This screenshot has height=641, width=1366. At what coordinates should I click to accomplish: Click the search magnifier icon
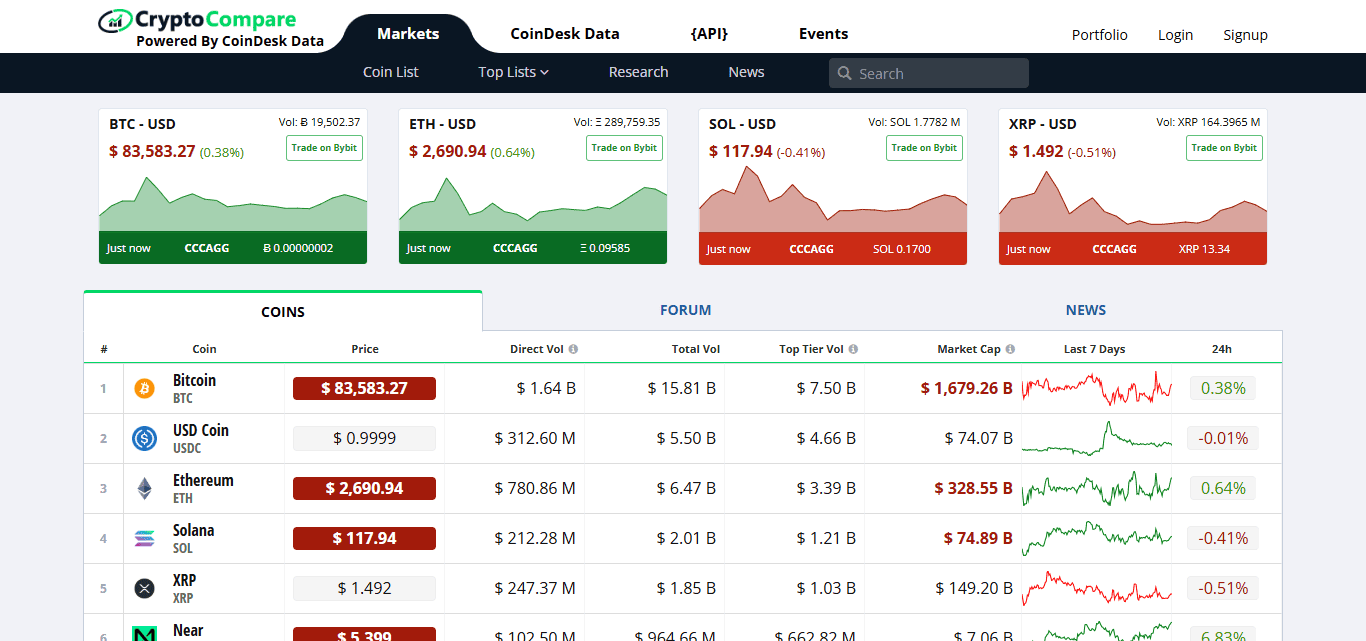(845, 73)
